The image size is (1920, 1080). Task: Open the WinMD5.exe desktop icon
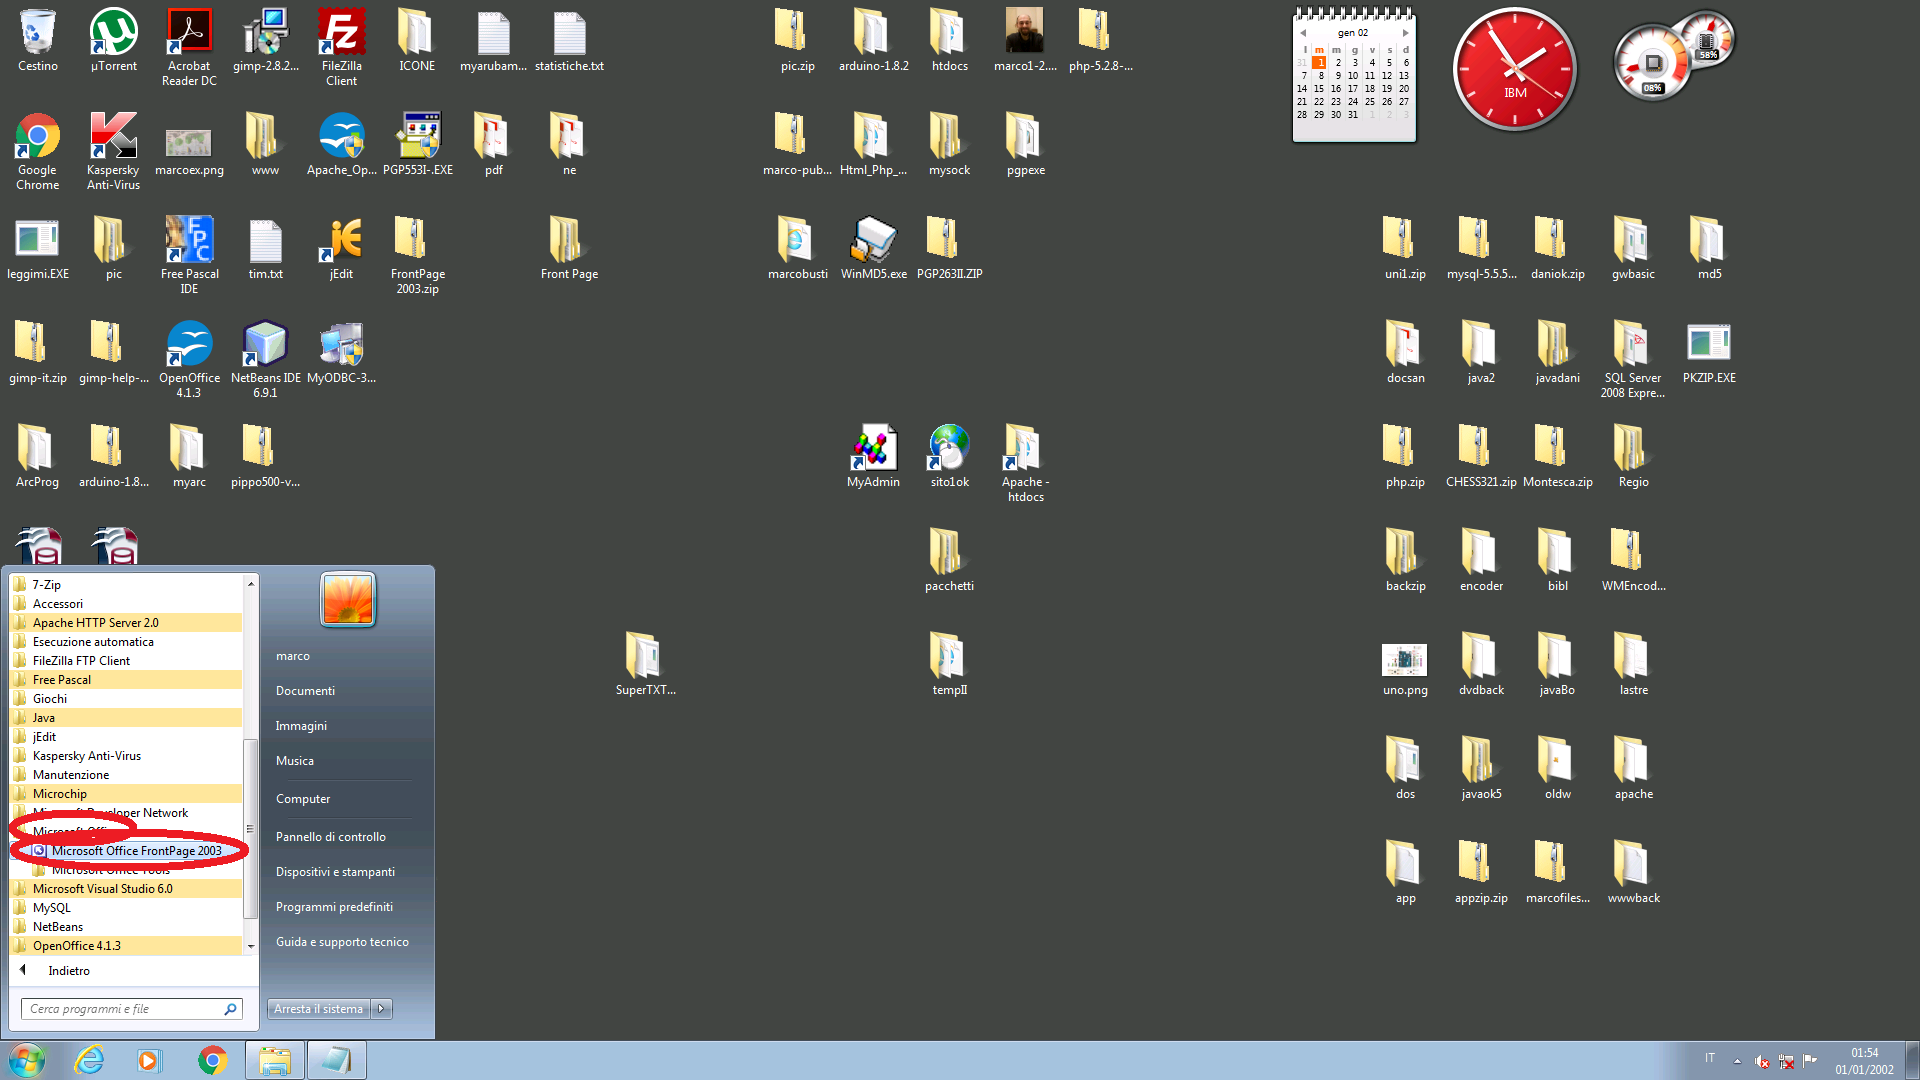pos(873,242)
